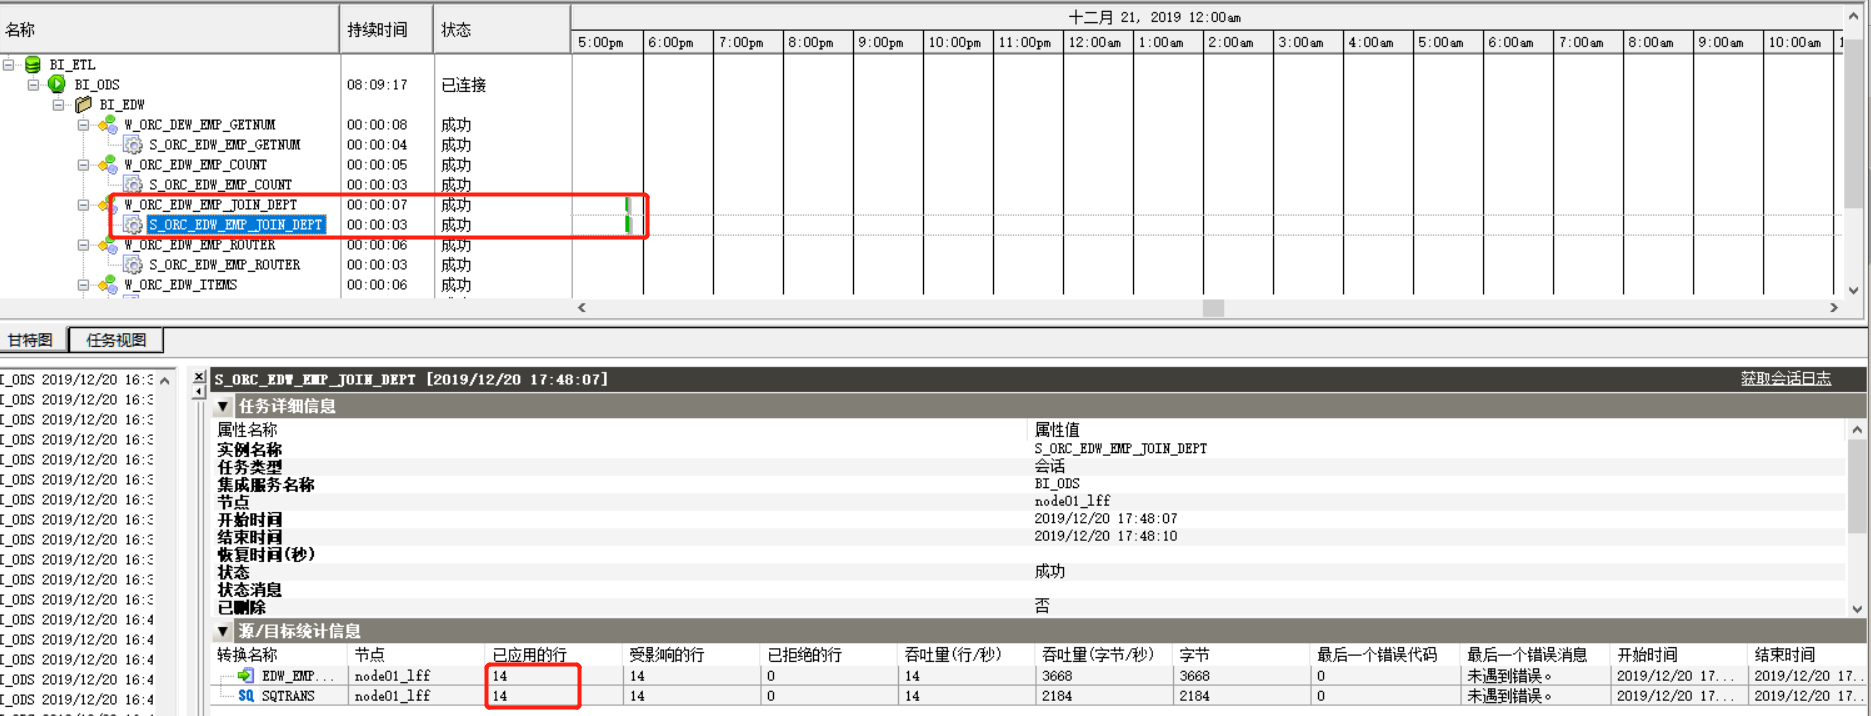Select the S_ORC_EDW_EMP_ROUTER session

(224, 265)
